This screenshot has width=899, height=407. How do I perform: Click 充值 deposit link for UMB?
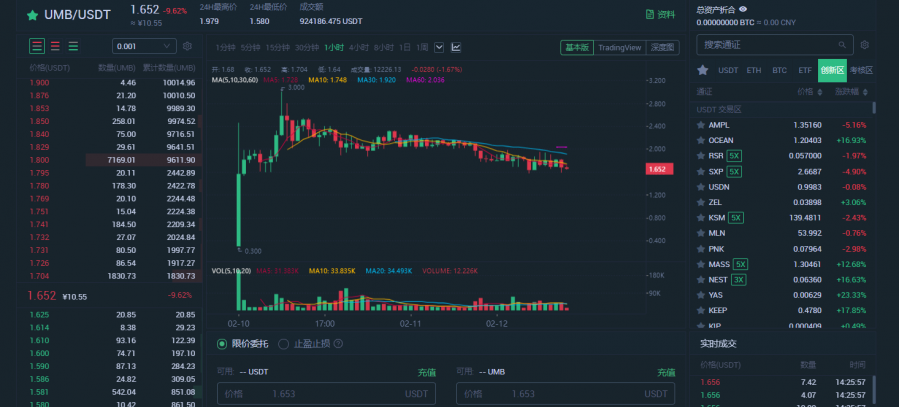(666, 373)
